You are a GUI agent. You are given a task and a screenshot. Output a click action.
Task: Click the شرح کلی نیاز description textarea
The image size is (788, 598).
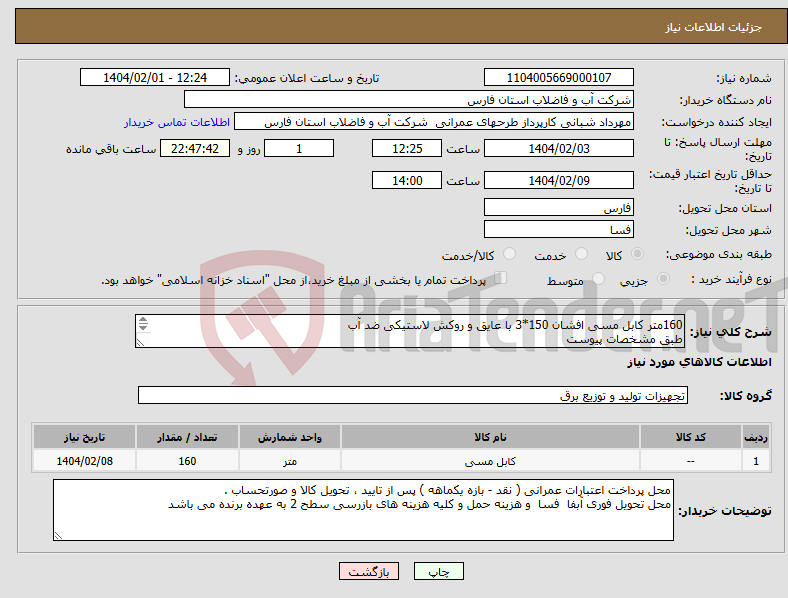[x=410, y=332]
